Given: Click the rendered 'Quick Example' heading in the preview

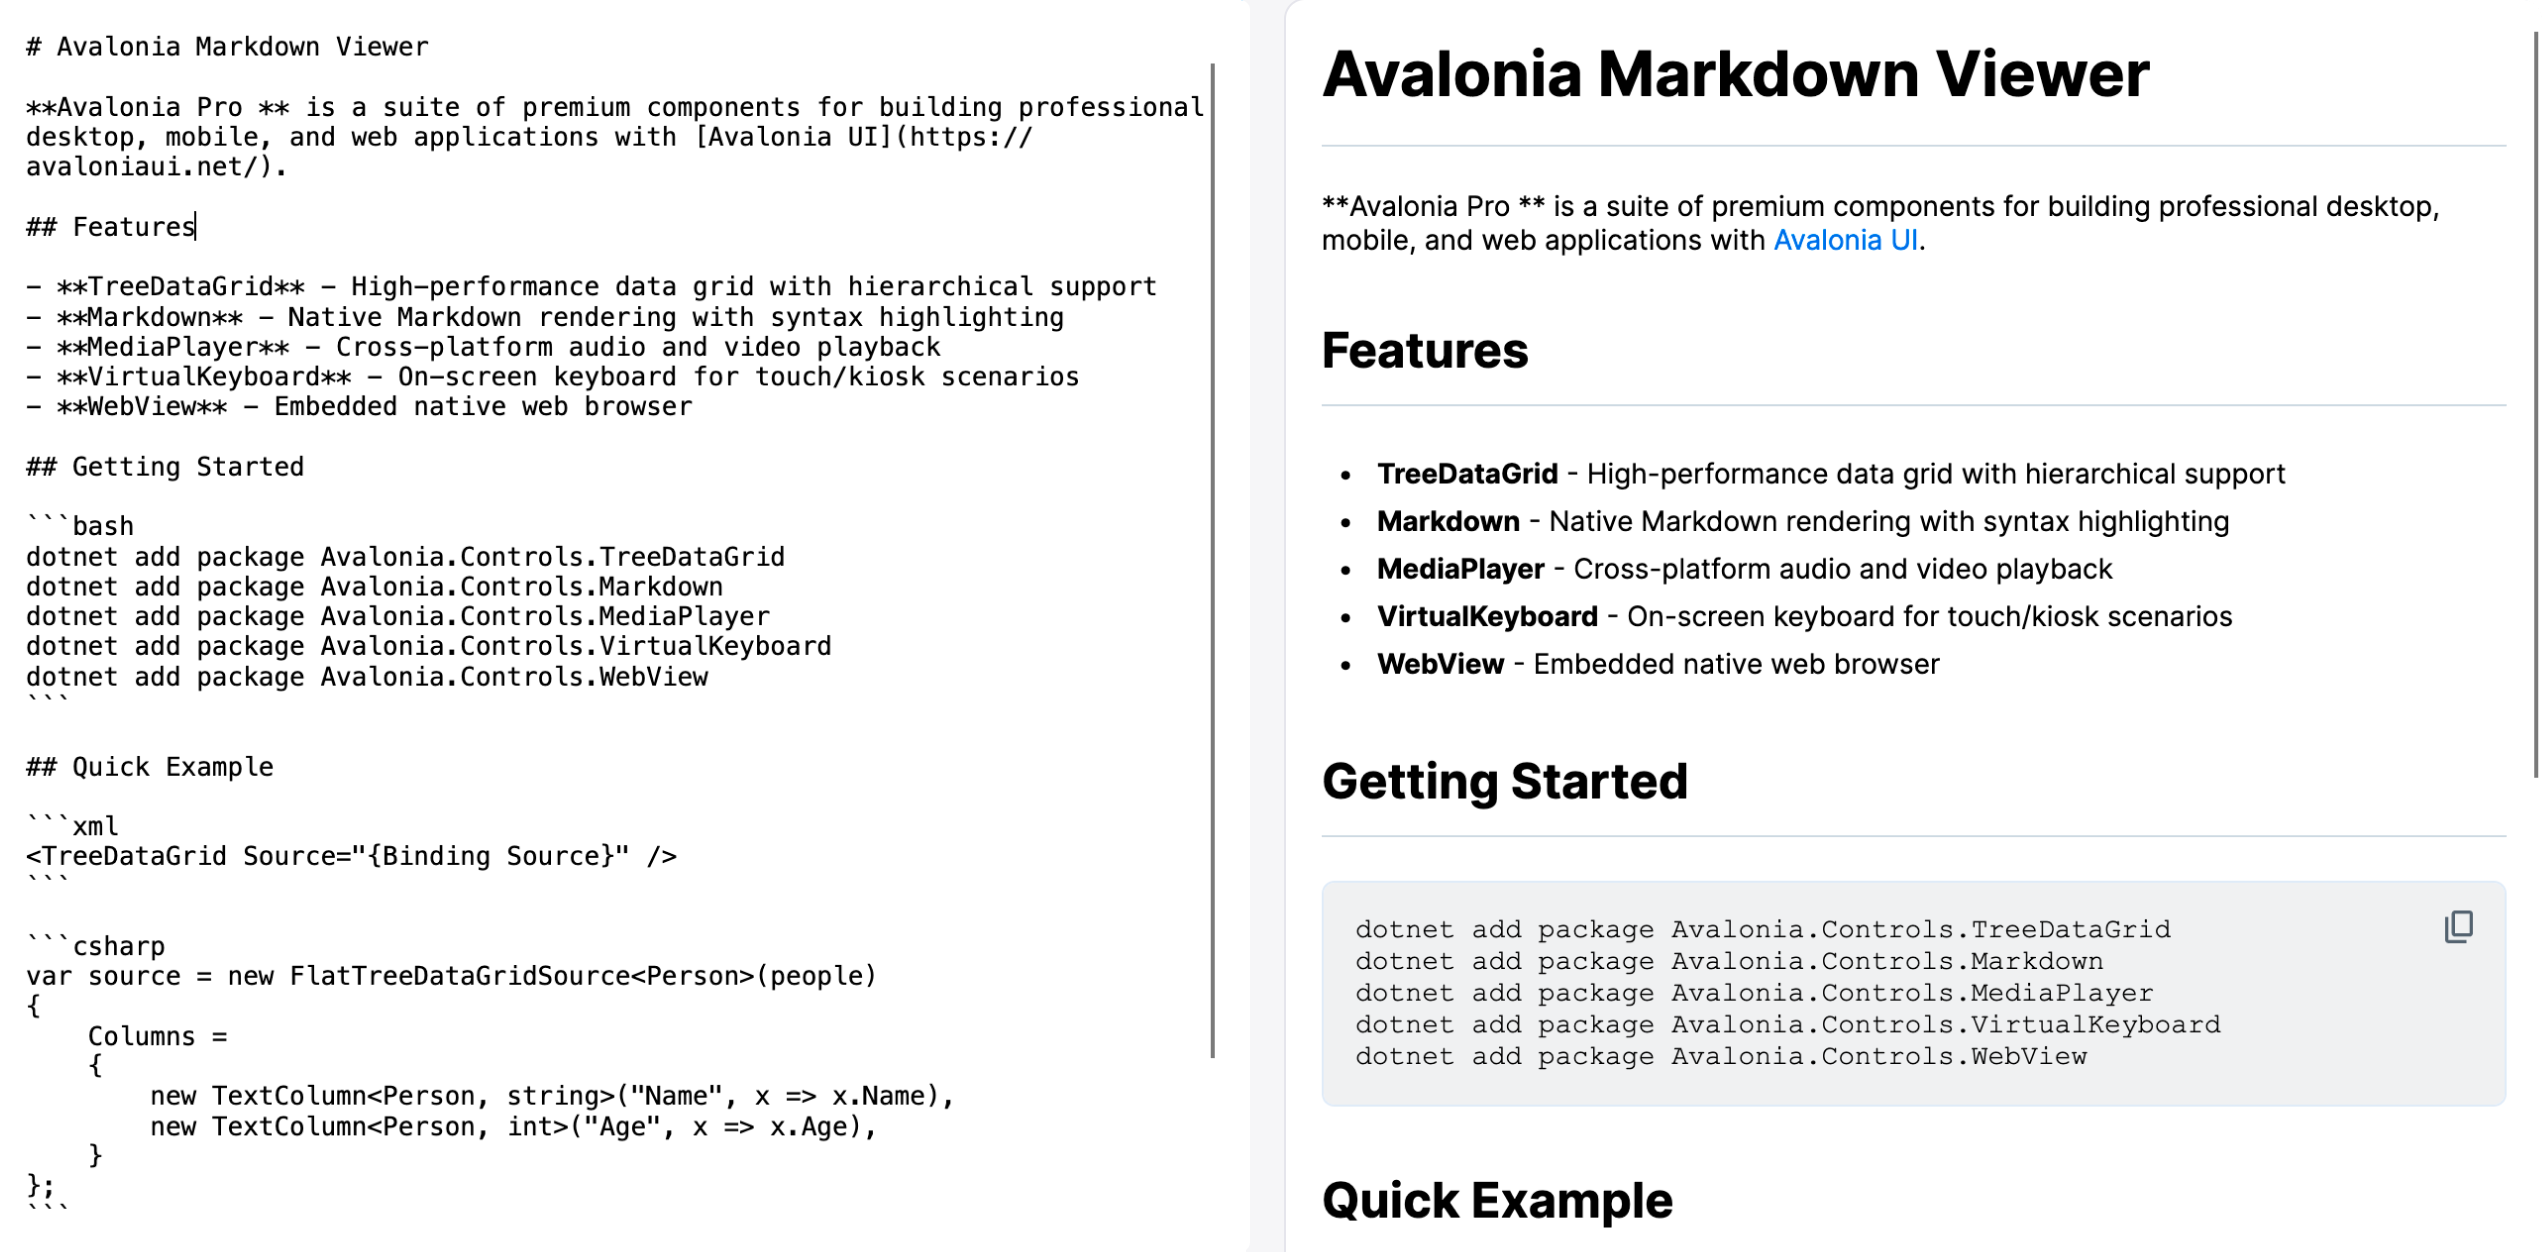Looking at the screenshot, I should click(1496, 1200).
